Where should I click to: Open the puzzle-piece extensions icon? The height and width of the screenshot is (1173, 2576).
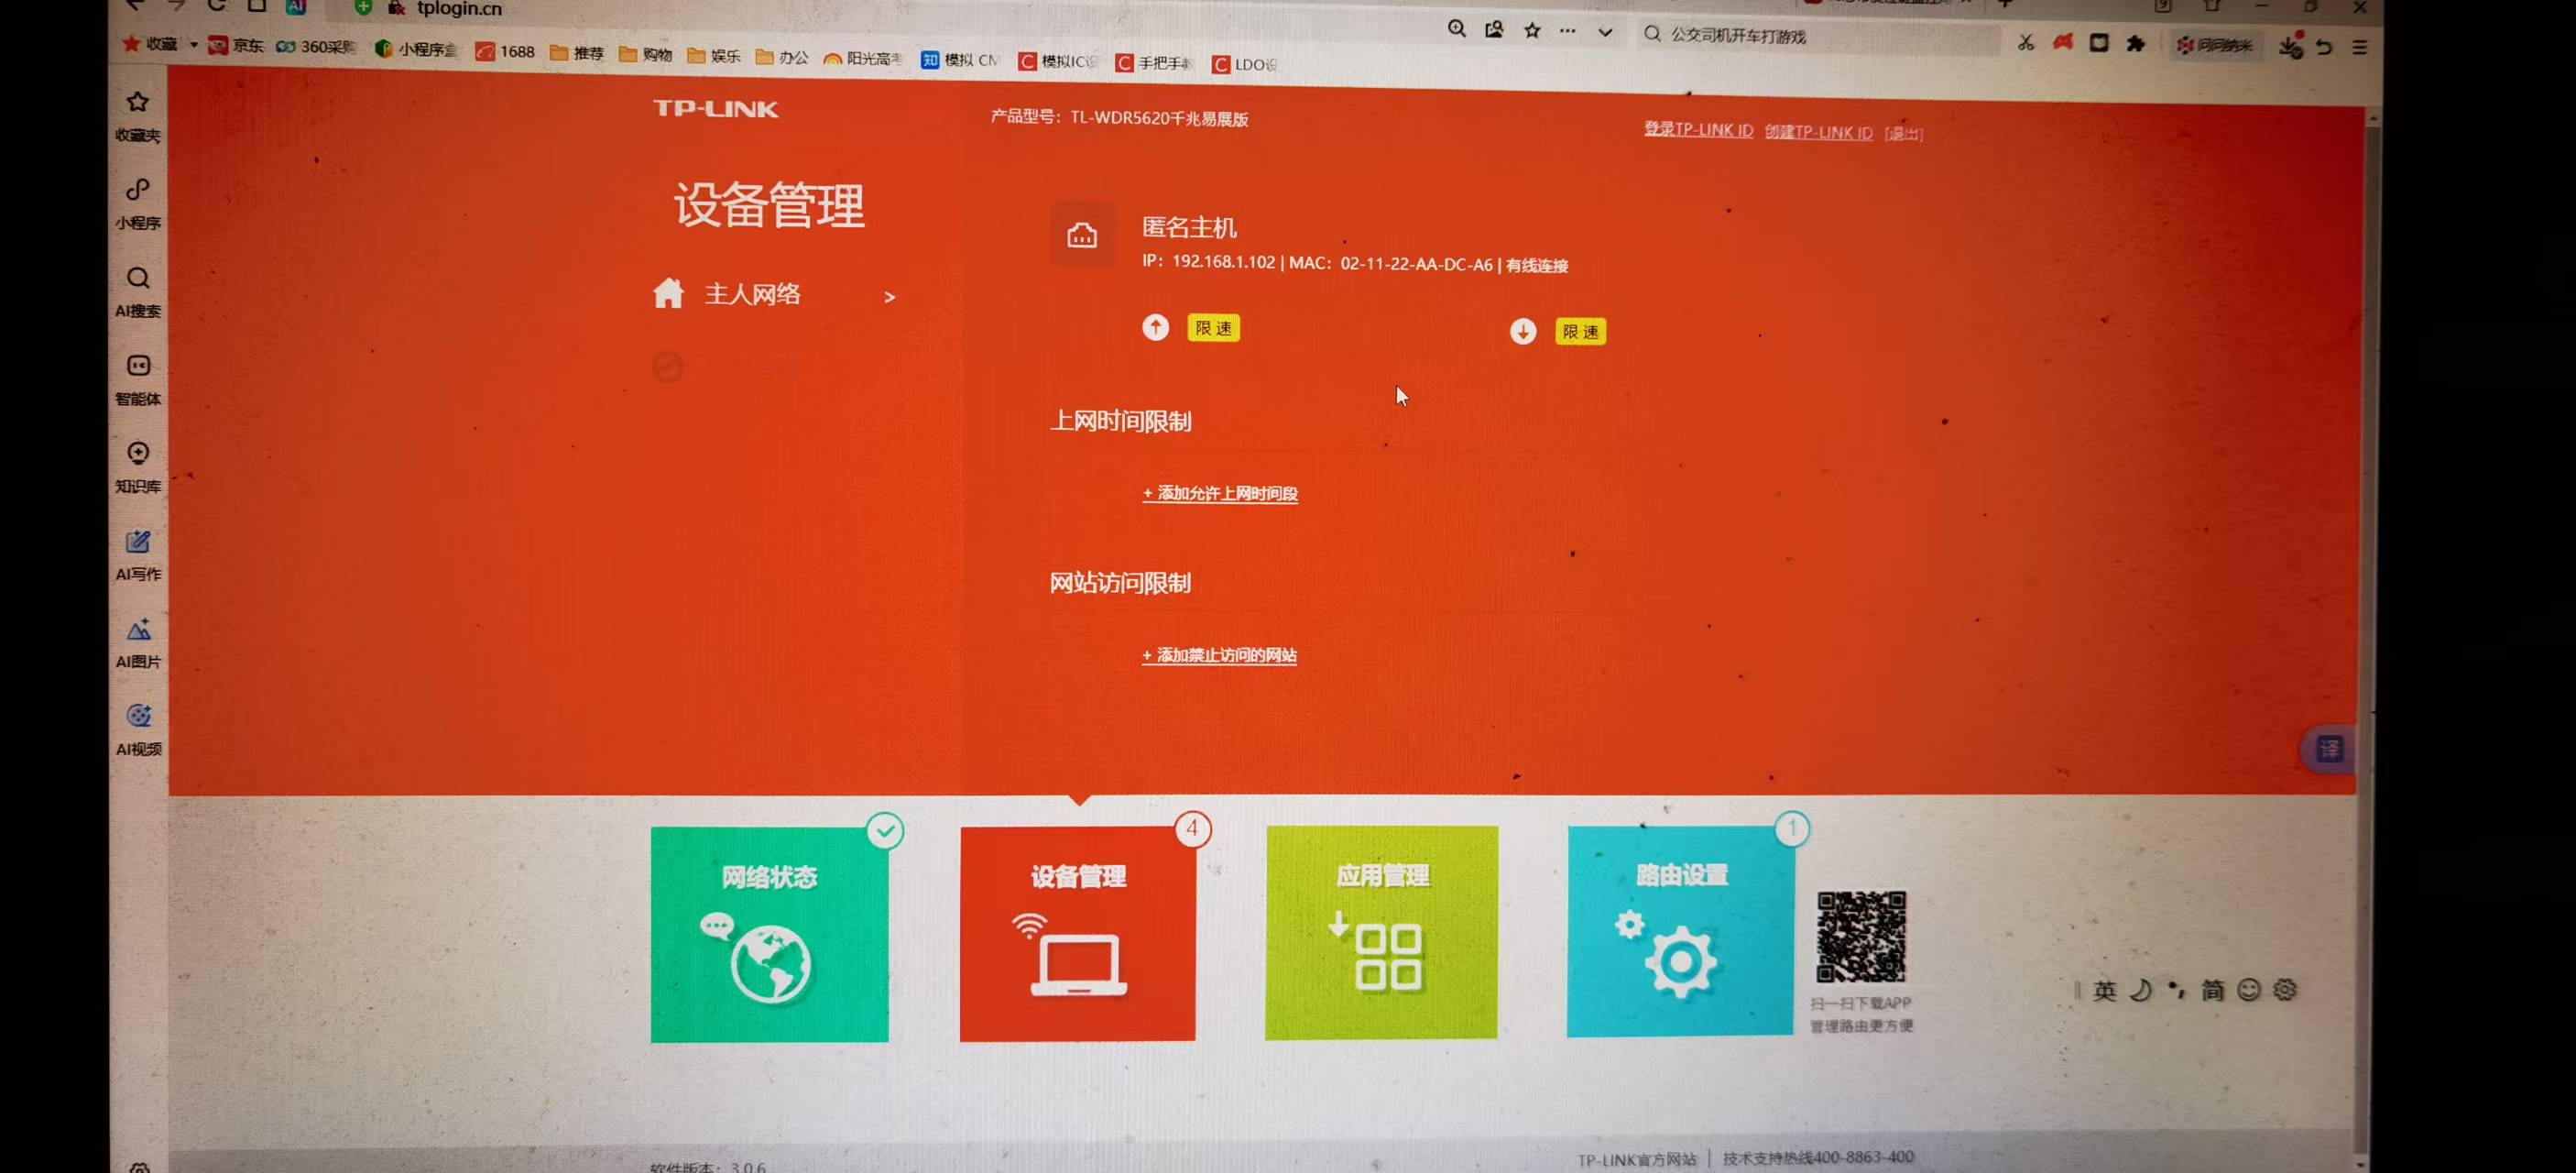2135,44
